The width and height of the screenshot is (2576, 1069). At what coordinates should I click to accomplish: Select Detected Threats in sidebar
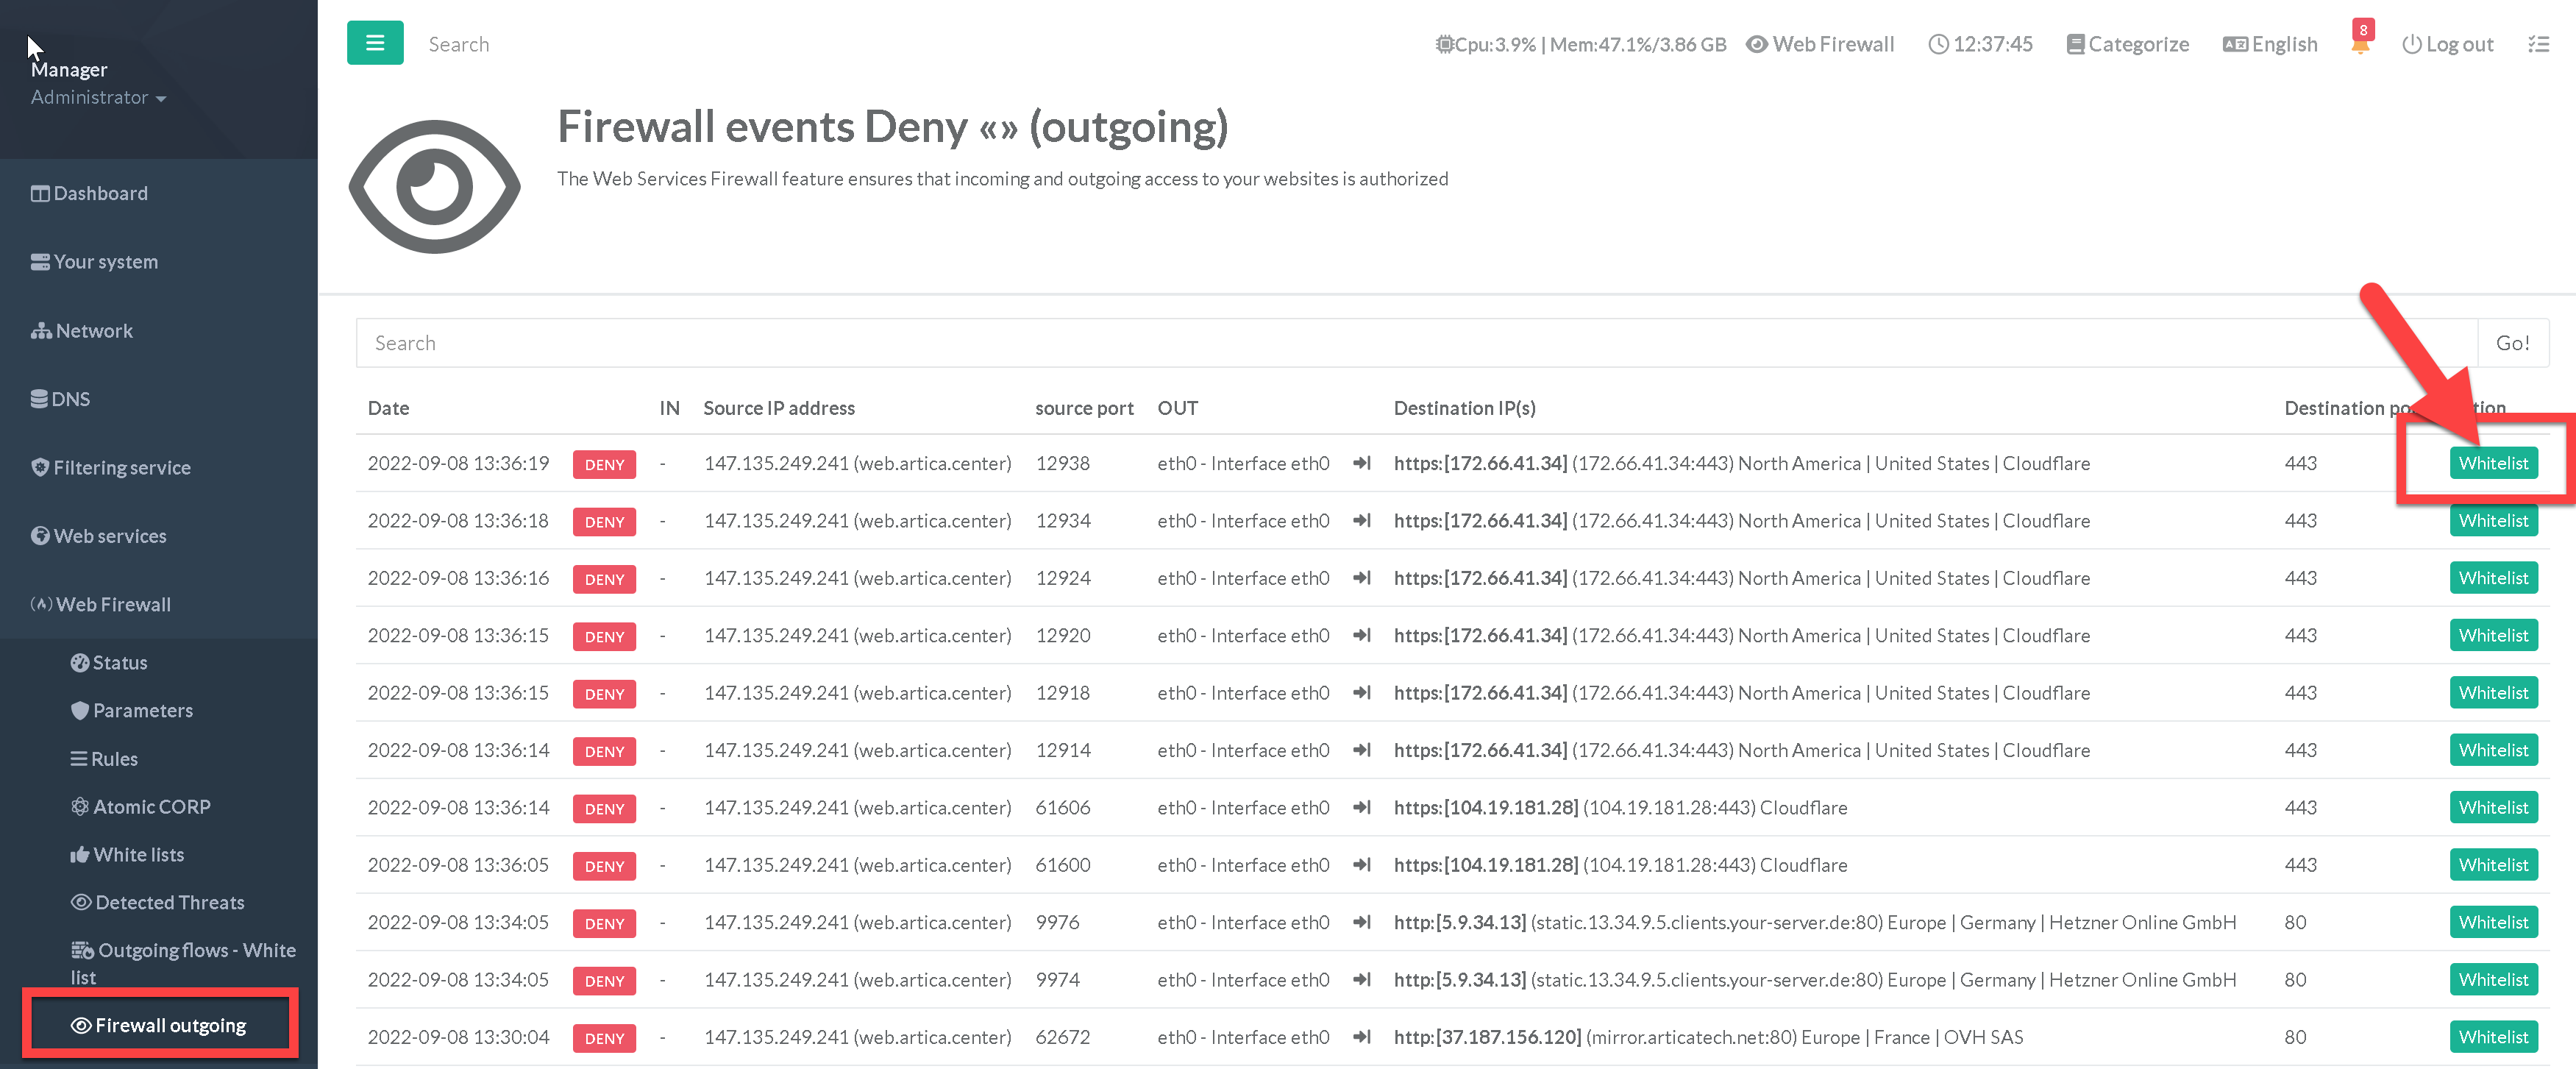[169, 902]
